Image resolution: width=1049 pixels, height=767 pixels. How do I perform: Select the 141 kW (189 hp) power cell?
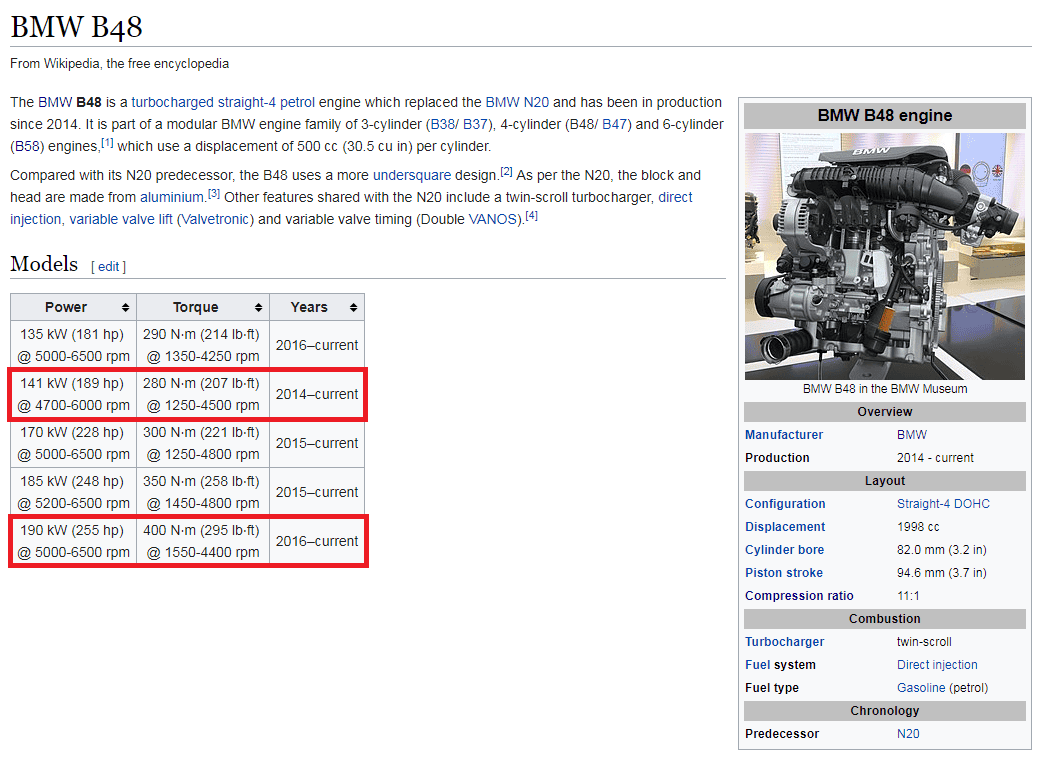(74, 394)
